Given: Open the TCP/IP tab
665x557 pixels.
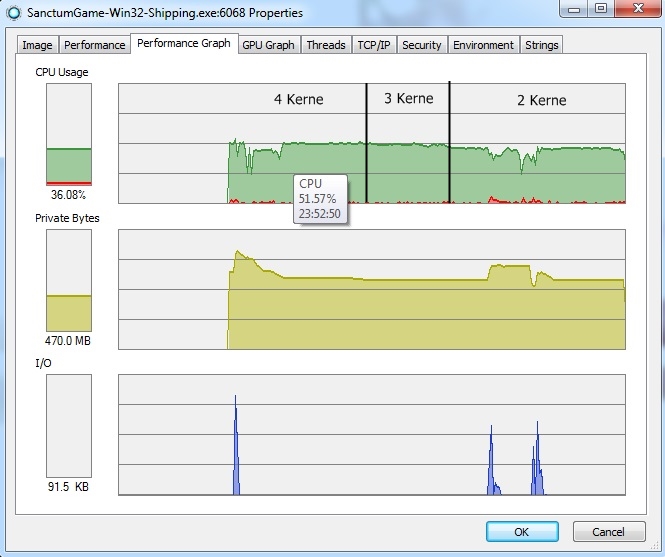Looking at the screenshot, I should click(374, 45).
